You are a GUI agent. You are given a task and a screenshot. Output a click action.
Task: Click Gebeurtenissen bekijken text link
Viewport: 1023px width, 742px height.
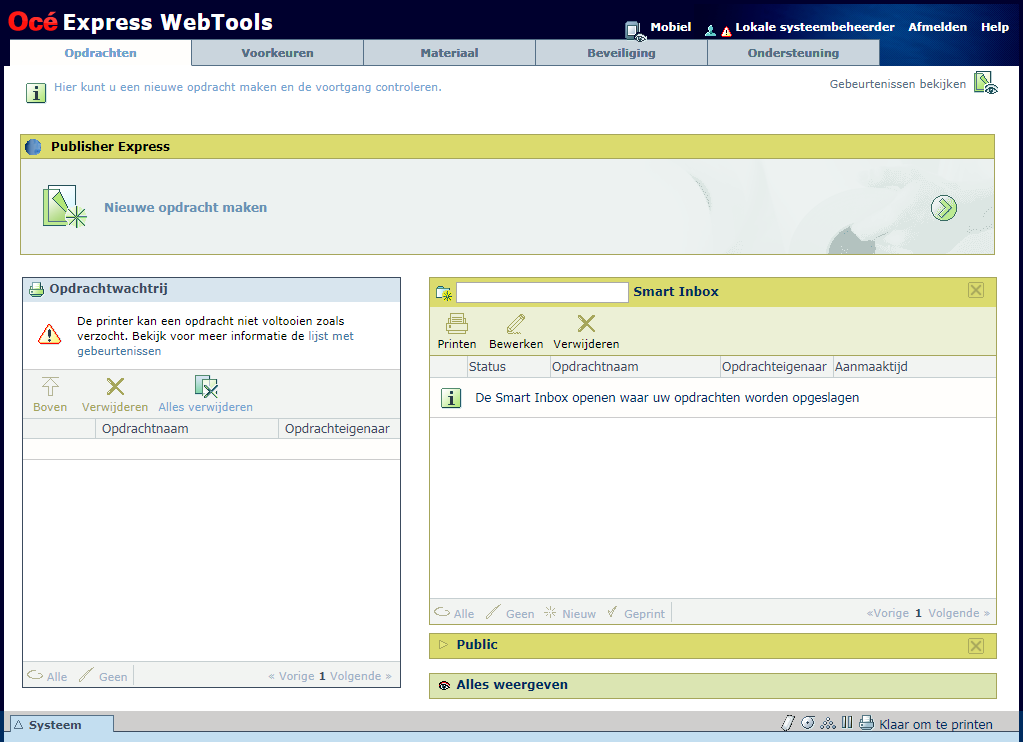pyautogui.click(x=898, y=84)
